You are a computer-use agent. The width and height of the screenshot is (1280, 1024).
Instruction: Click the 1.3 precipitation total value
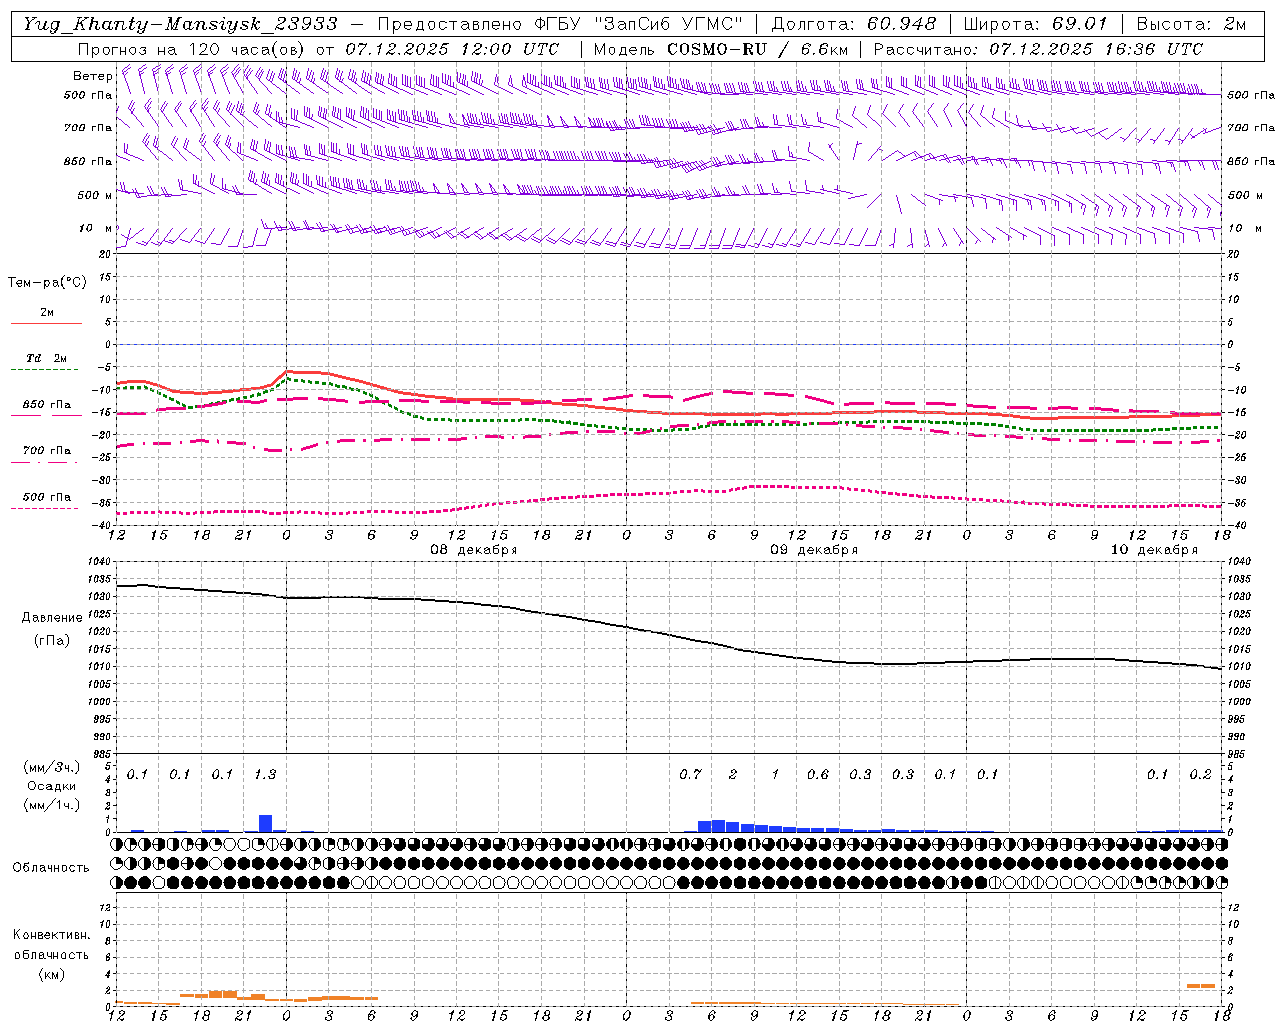pyautogui.click(x=265, y=774)
